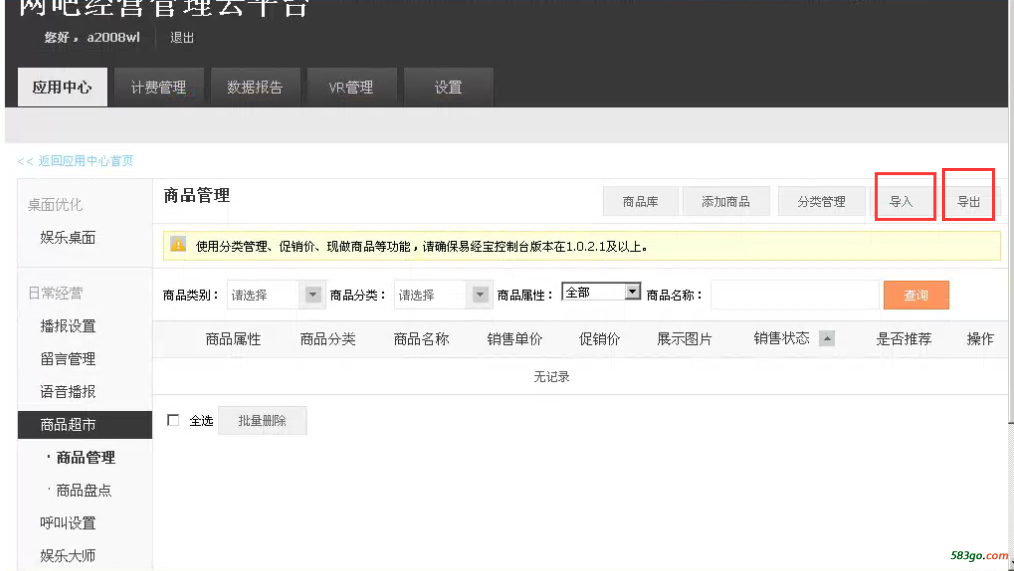Open 分类管理 button
The height and width of the screenshot is (571, 1014).
(x=821, y=201)
